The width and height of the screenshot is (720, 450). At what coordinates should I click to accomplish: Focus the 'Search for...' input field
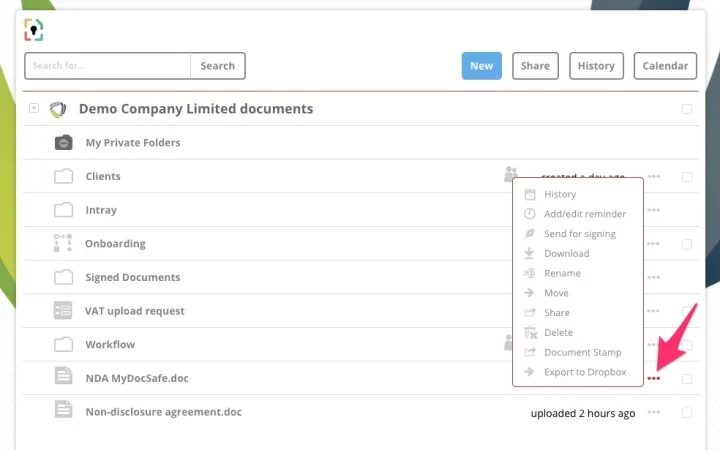(x=107, y=66)
